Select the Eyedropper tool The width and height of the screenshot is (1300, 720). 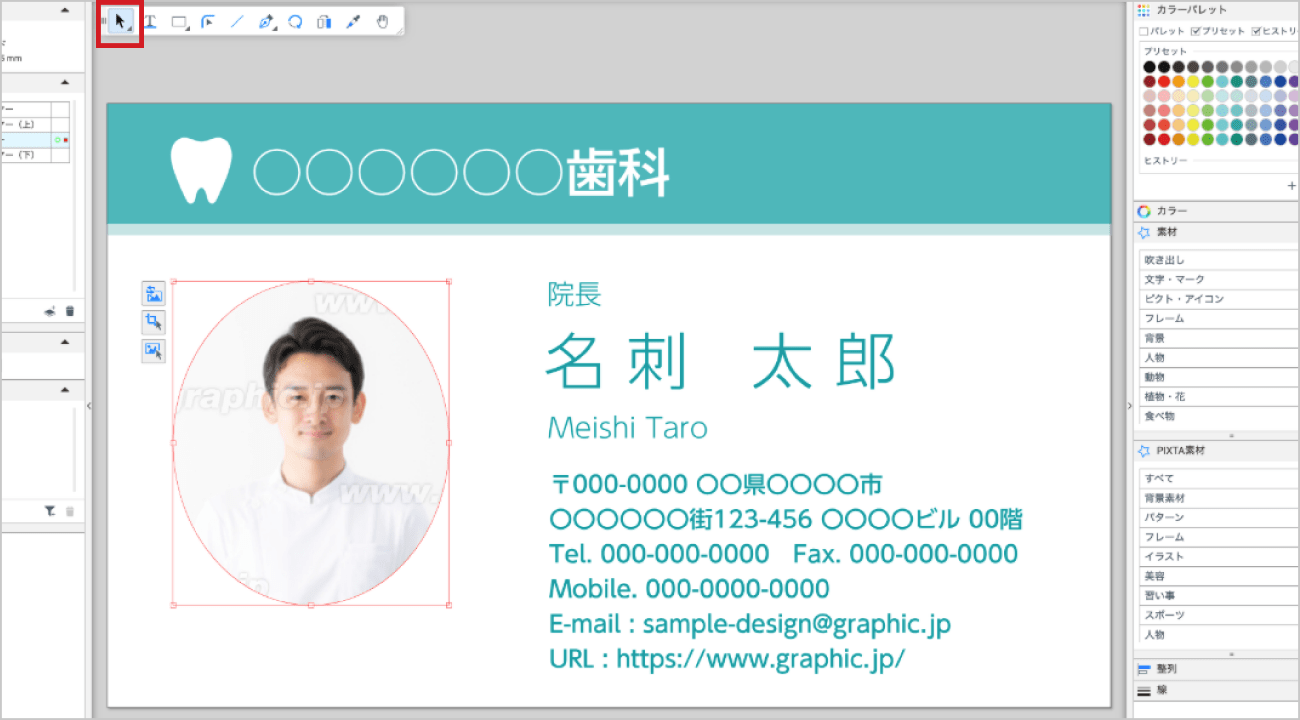352,21
